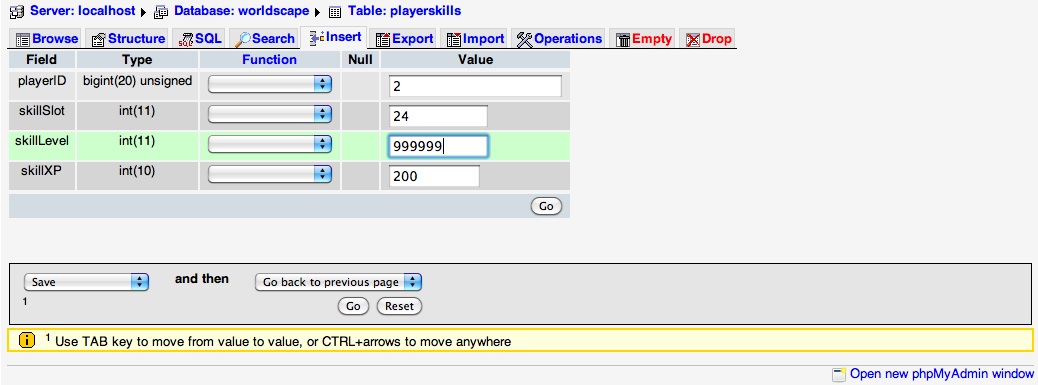1038x385 pixels.
Task: Open the Go back to previous page dropdown
Action: [x=338, y=282]
